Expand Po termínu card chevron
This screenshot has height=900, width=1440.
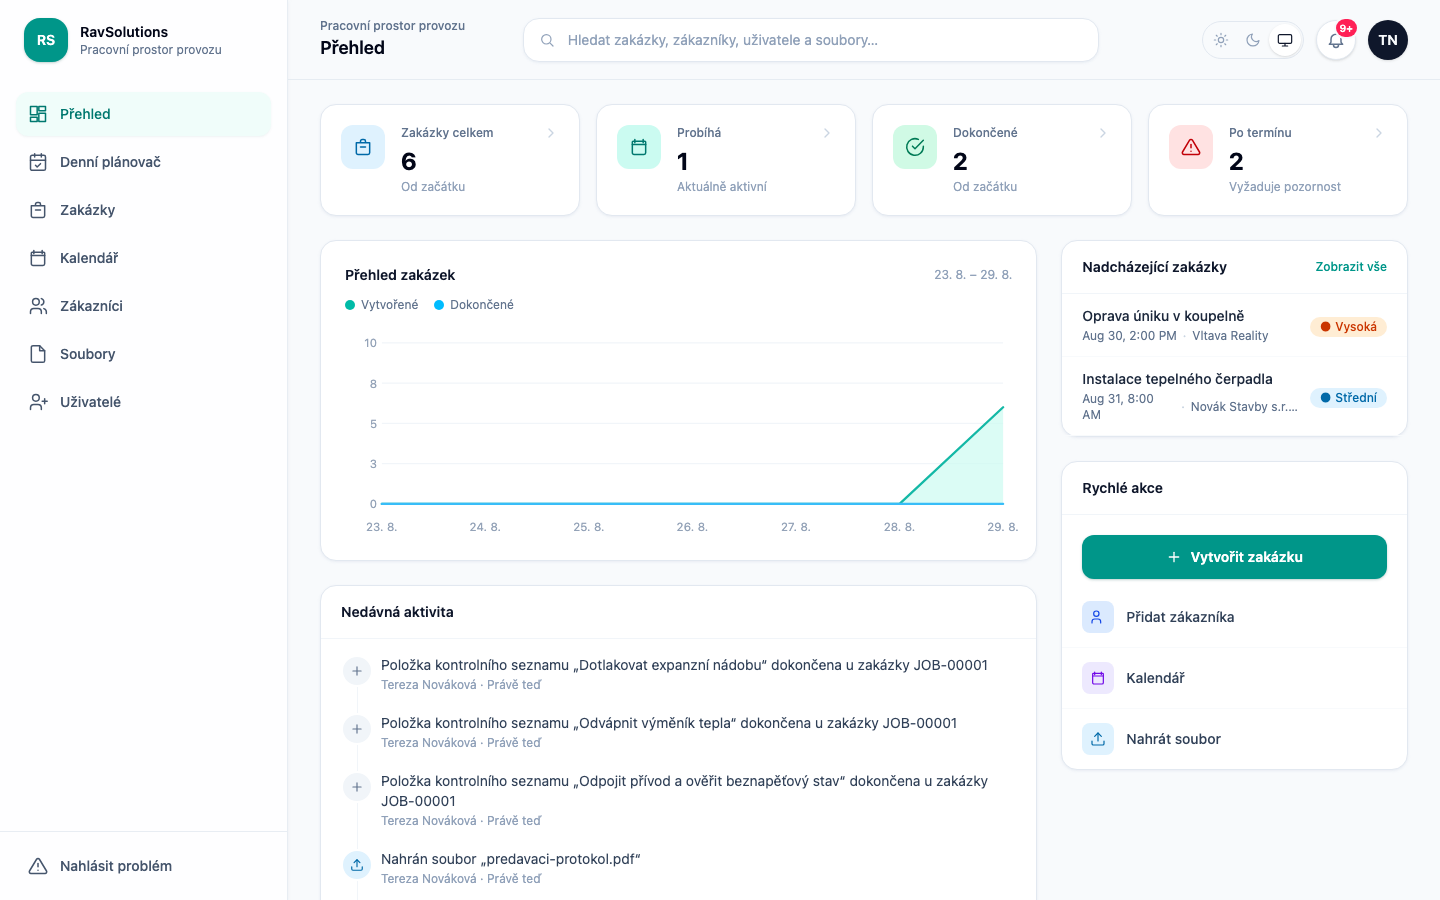1379,133
